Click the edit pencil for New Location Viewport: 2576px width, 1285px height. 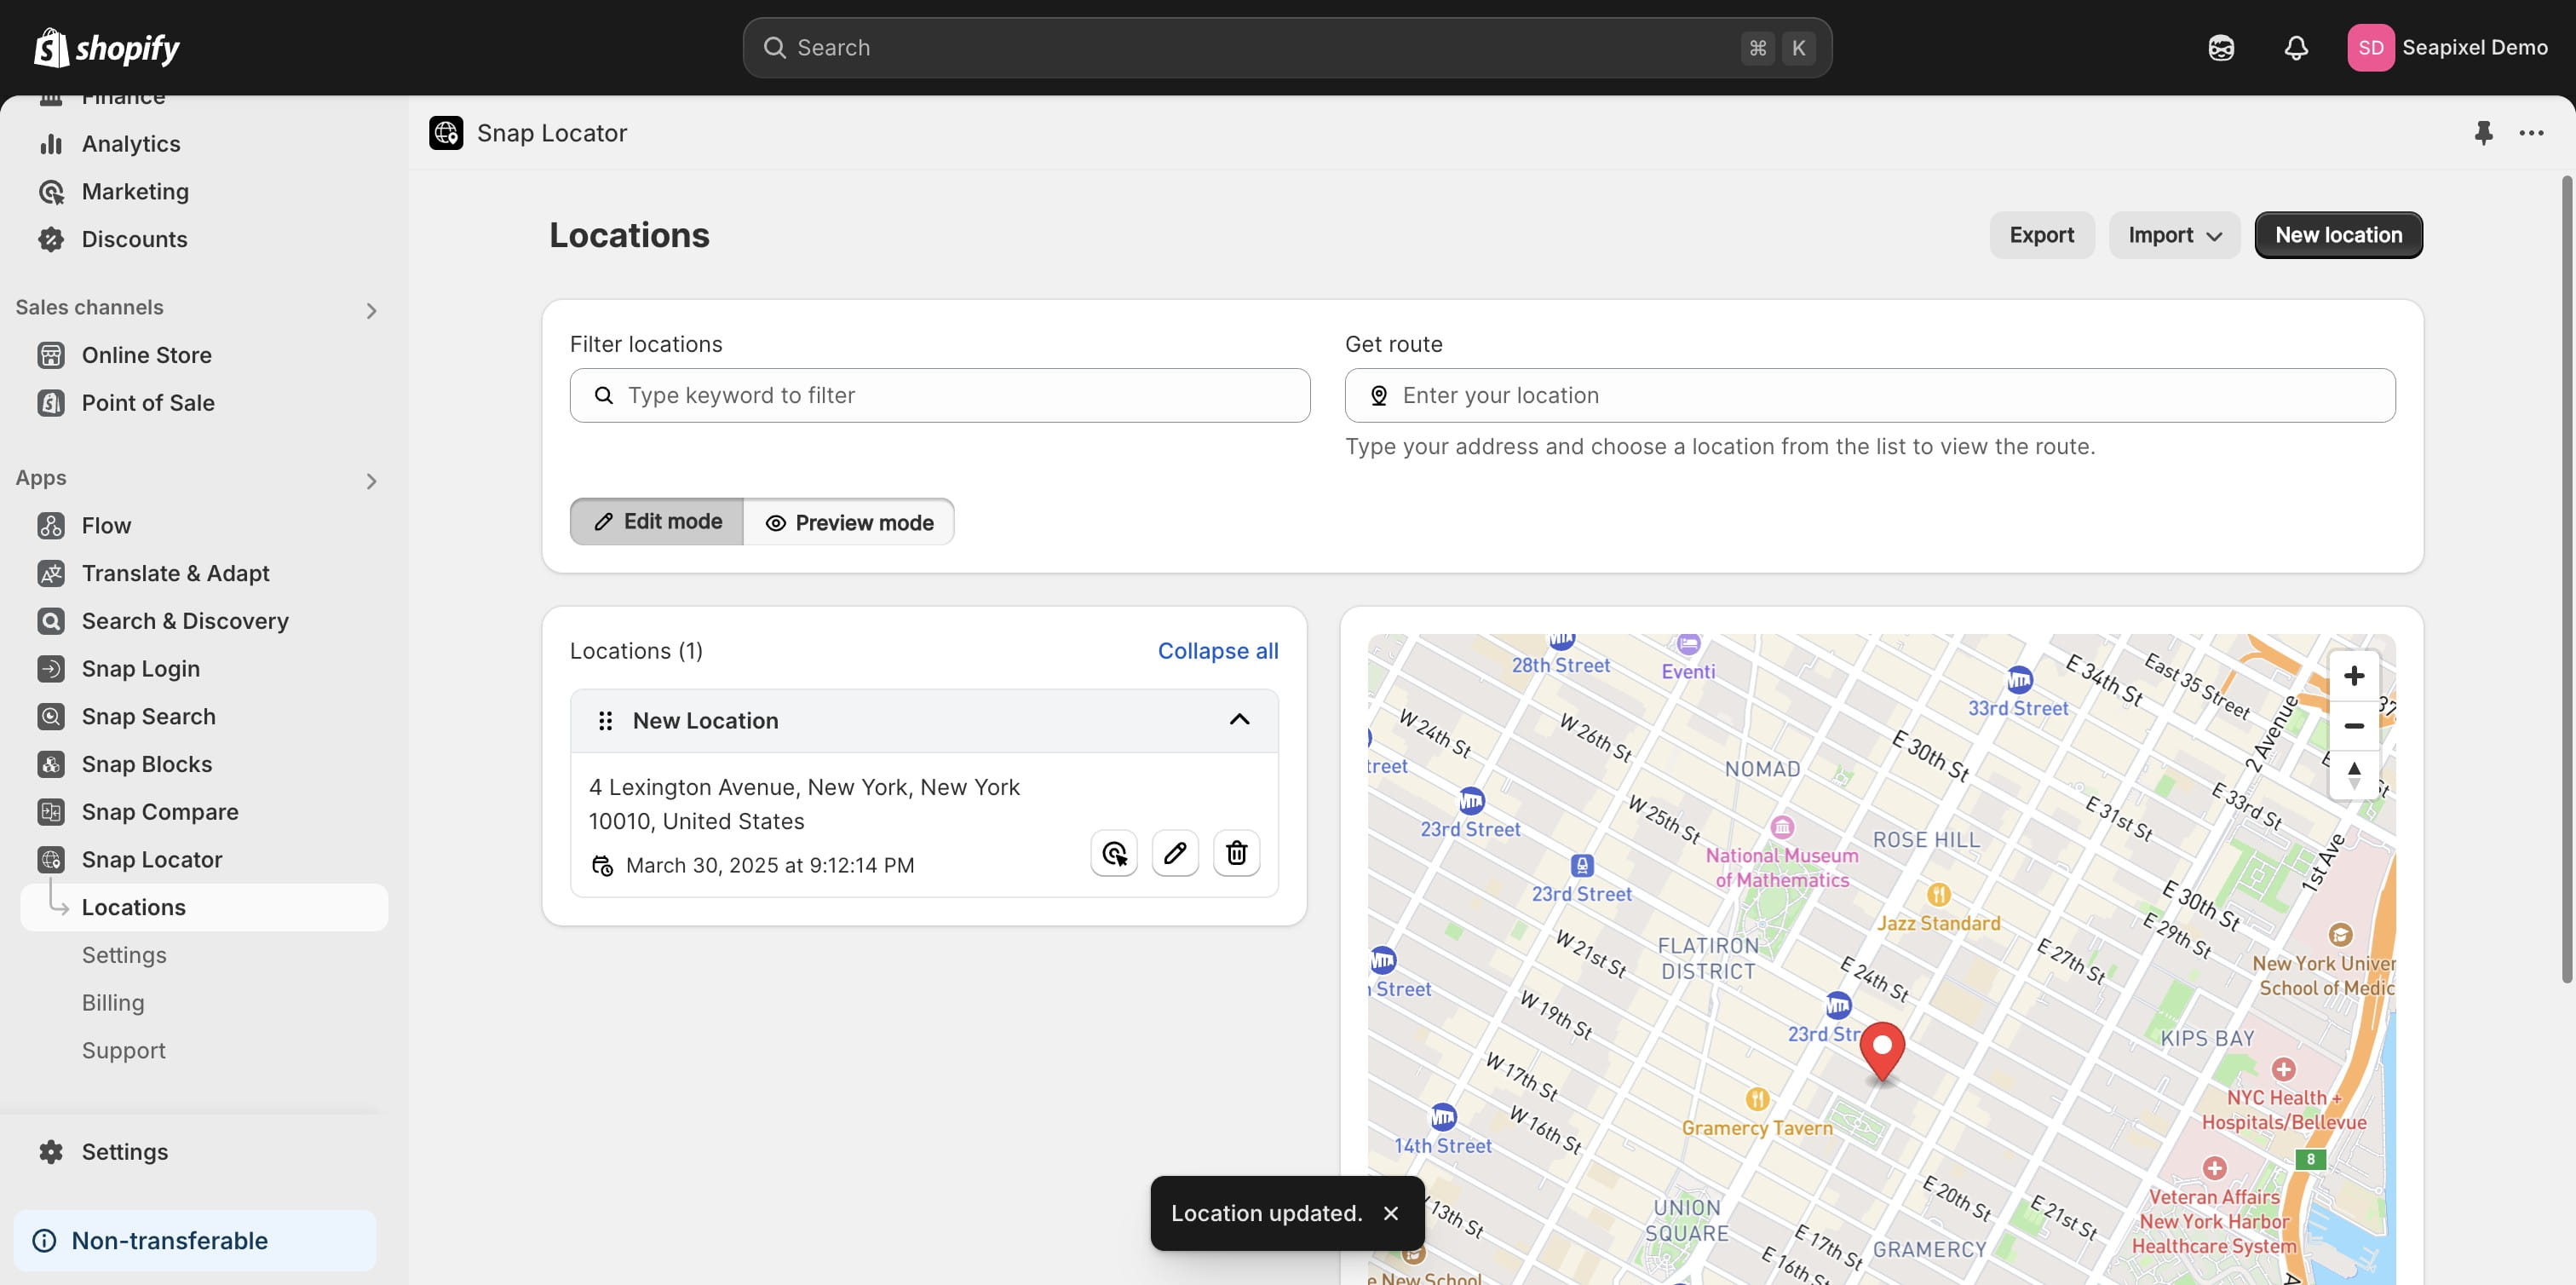click(1175, 853)
